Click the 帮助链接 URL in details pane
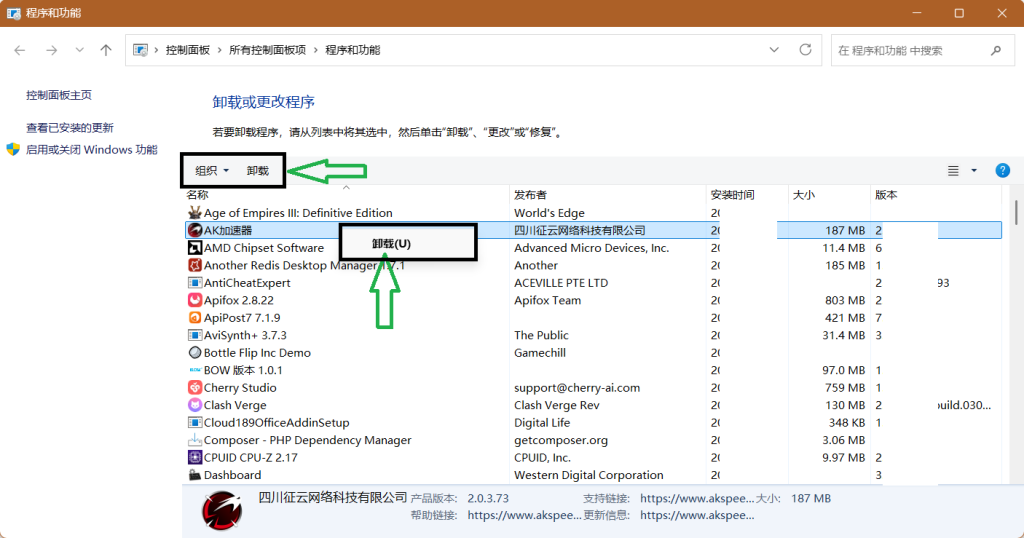The width and height of the screenshot is (1024, 538). click(x=524, y=515)
